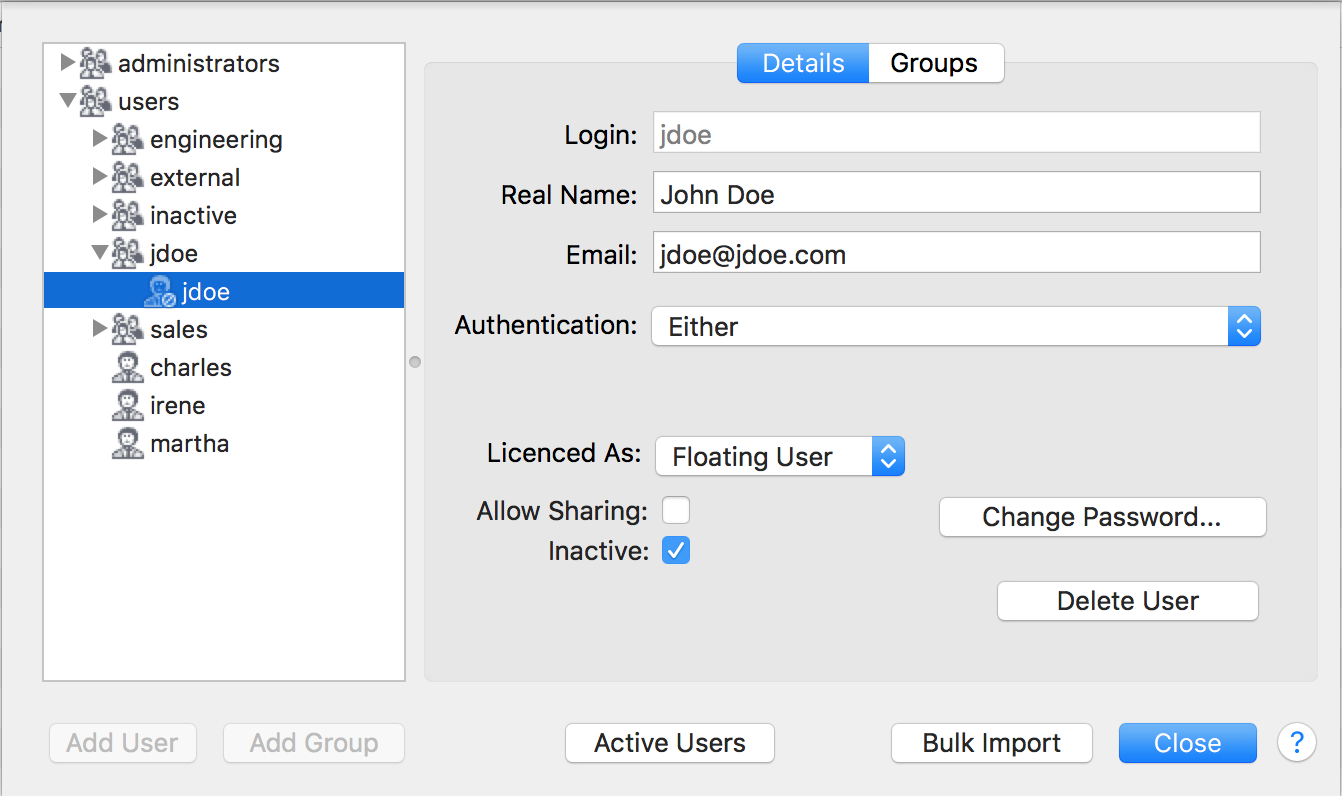The height and width of the screenshot is (796, 1342).
Task: Expand the administrators group tree node
Action: point(67,63)
